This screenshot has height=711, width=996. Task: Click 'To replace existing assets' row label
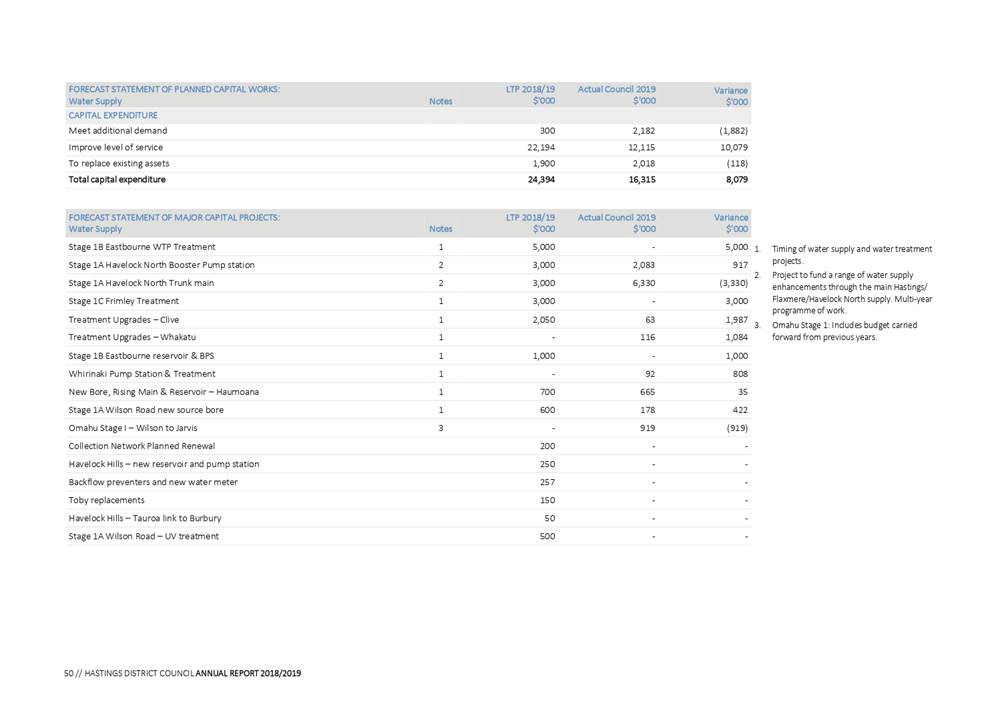tap(119, 163)
